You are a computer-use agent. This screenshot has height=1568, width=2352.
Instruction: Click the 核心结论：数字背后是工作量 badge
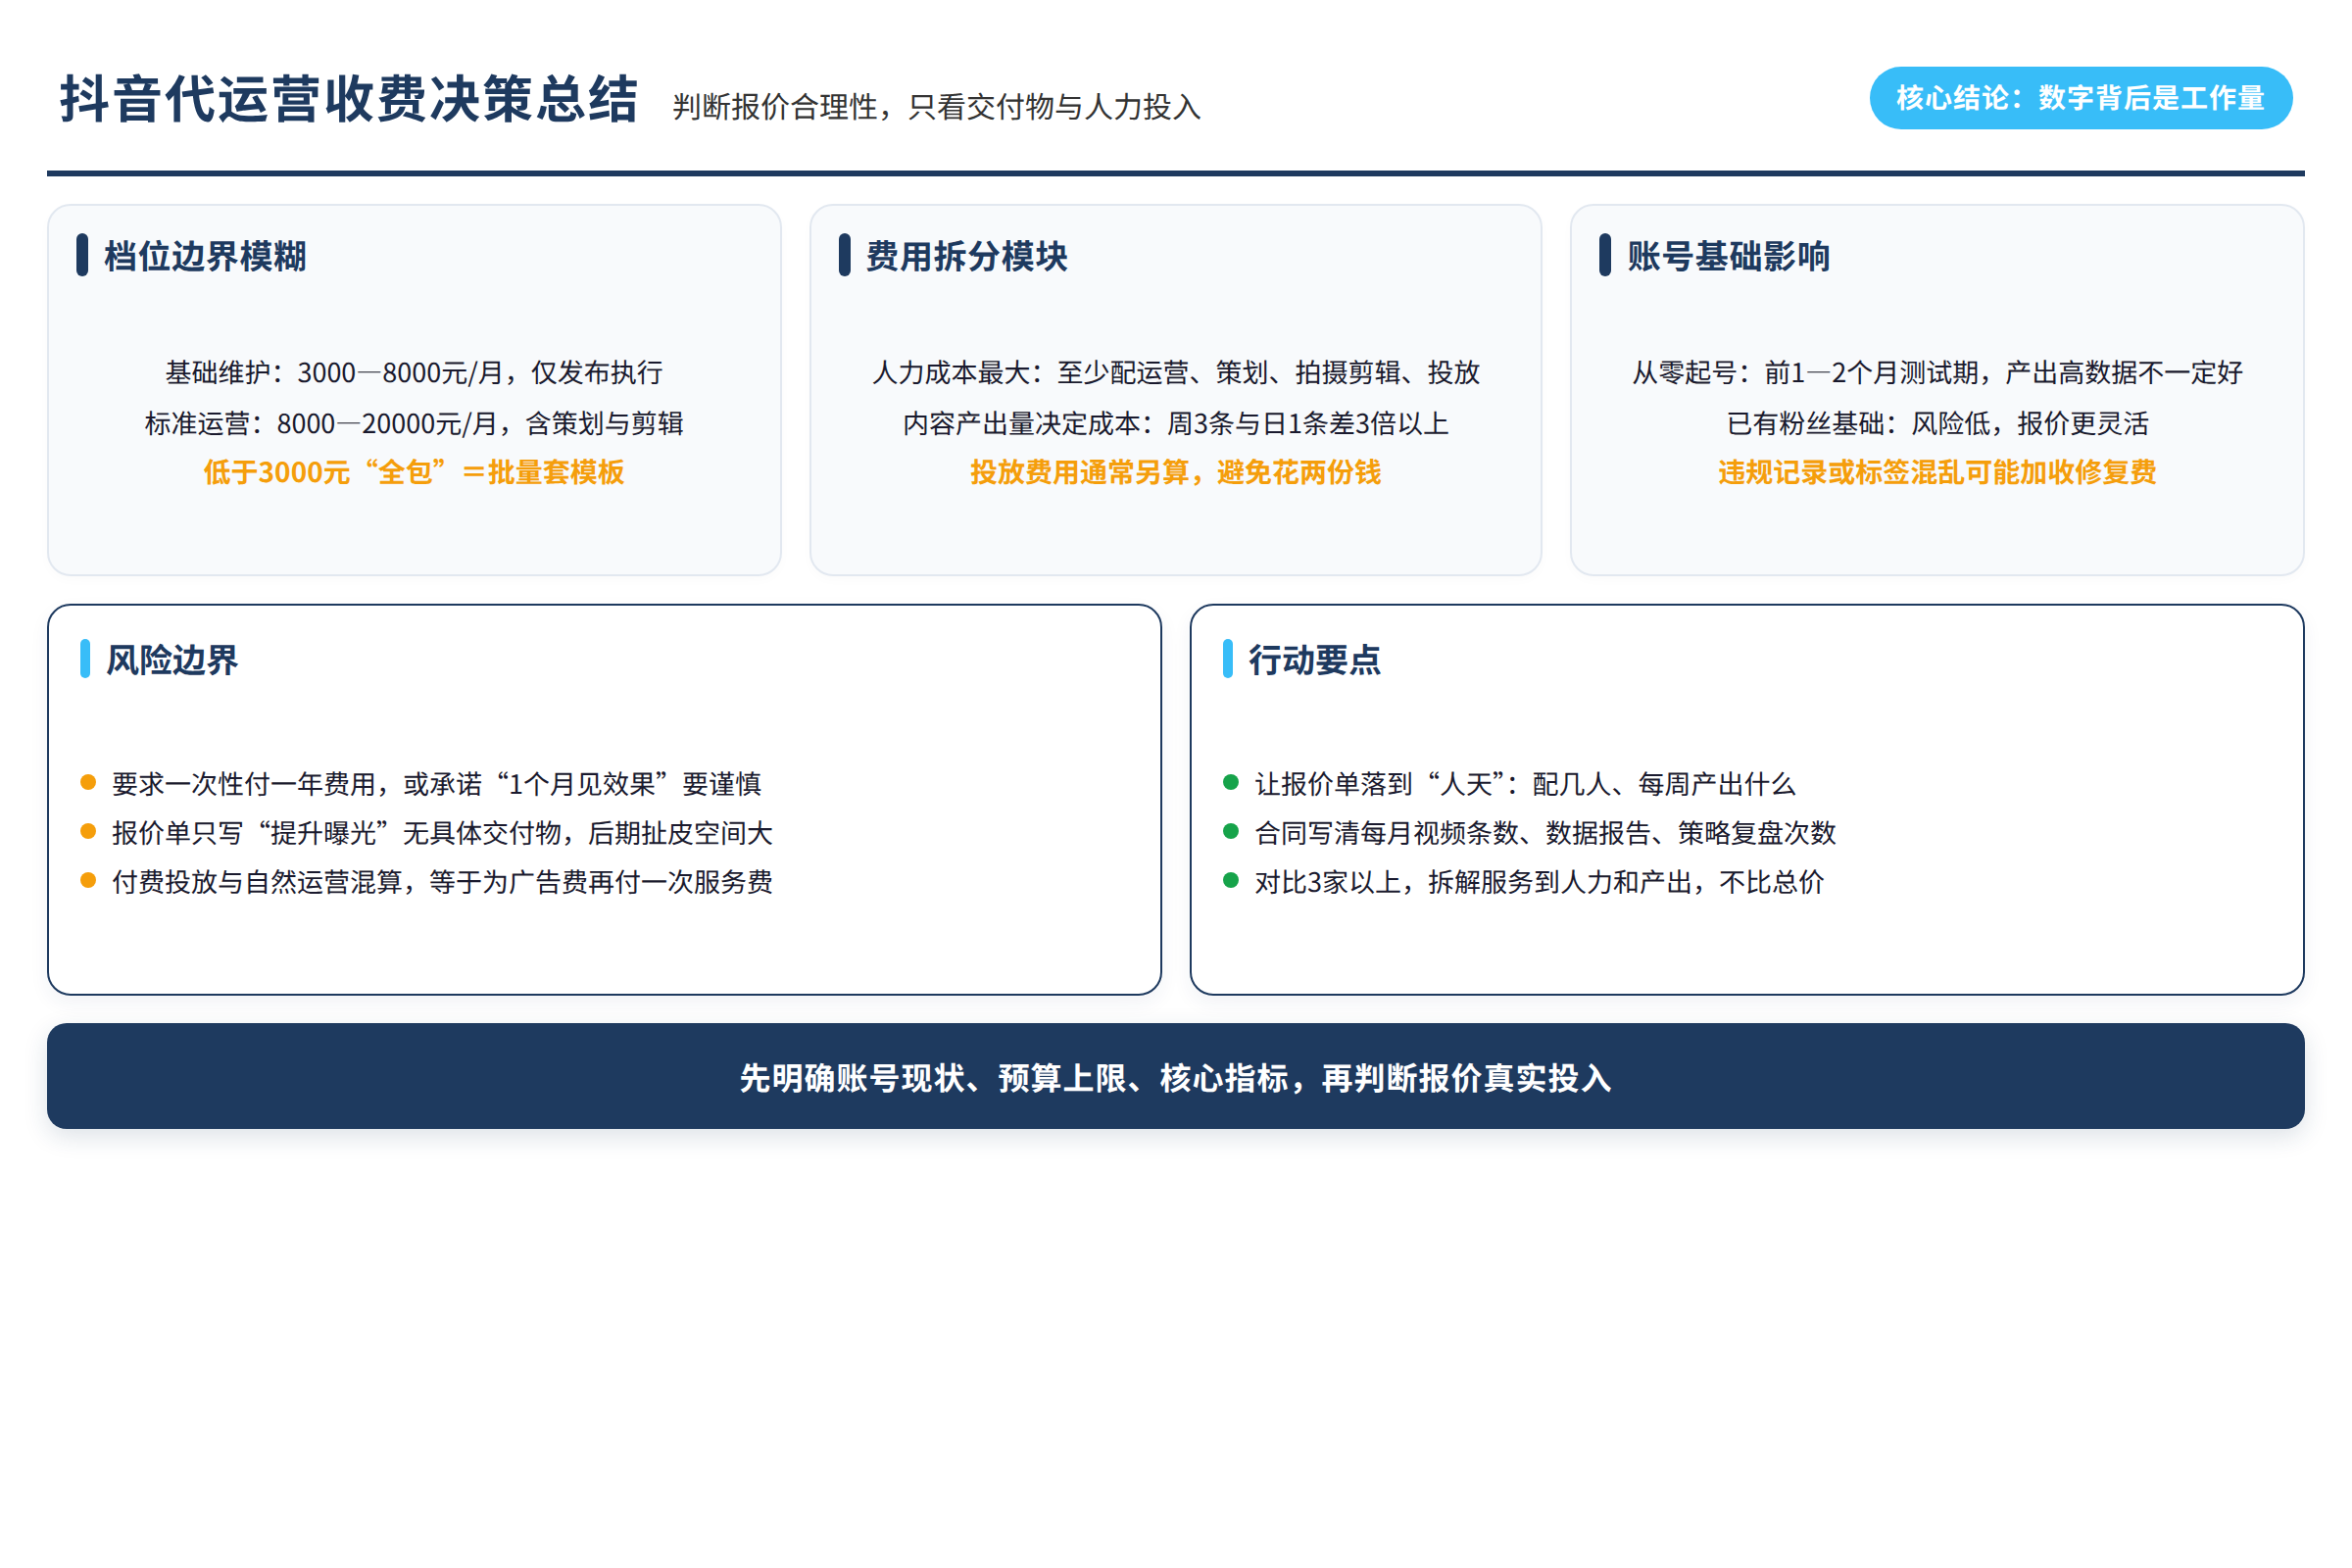click(x=2080, y=98)
